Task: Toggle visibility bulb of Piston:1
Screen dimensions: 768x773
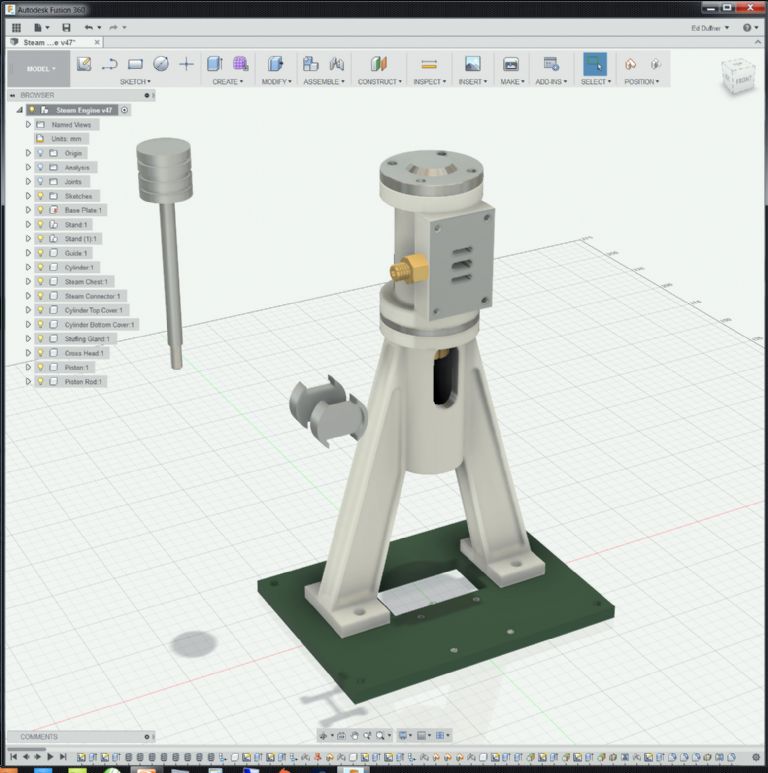Action: pyautogui.click(x=41, y=368)
